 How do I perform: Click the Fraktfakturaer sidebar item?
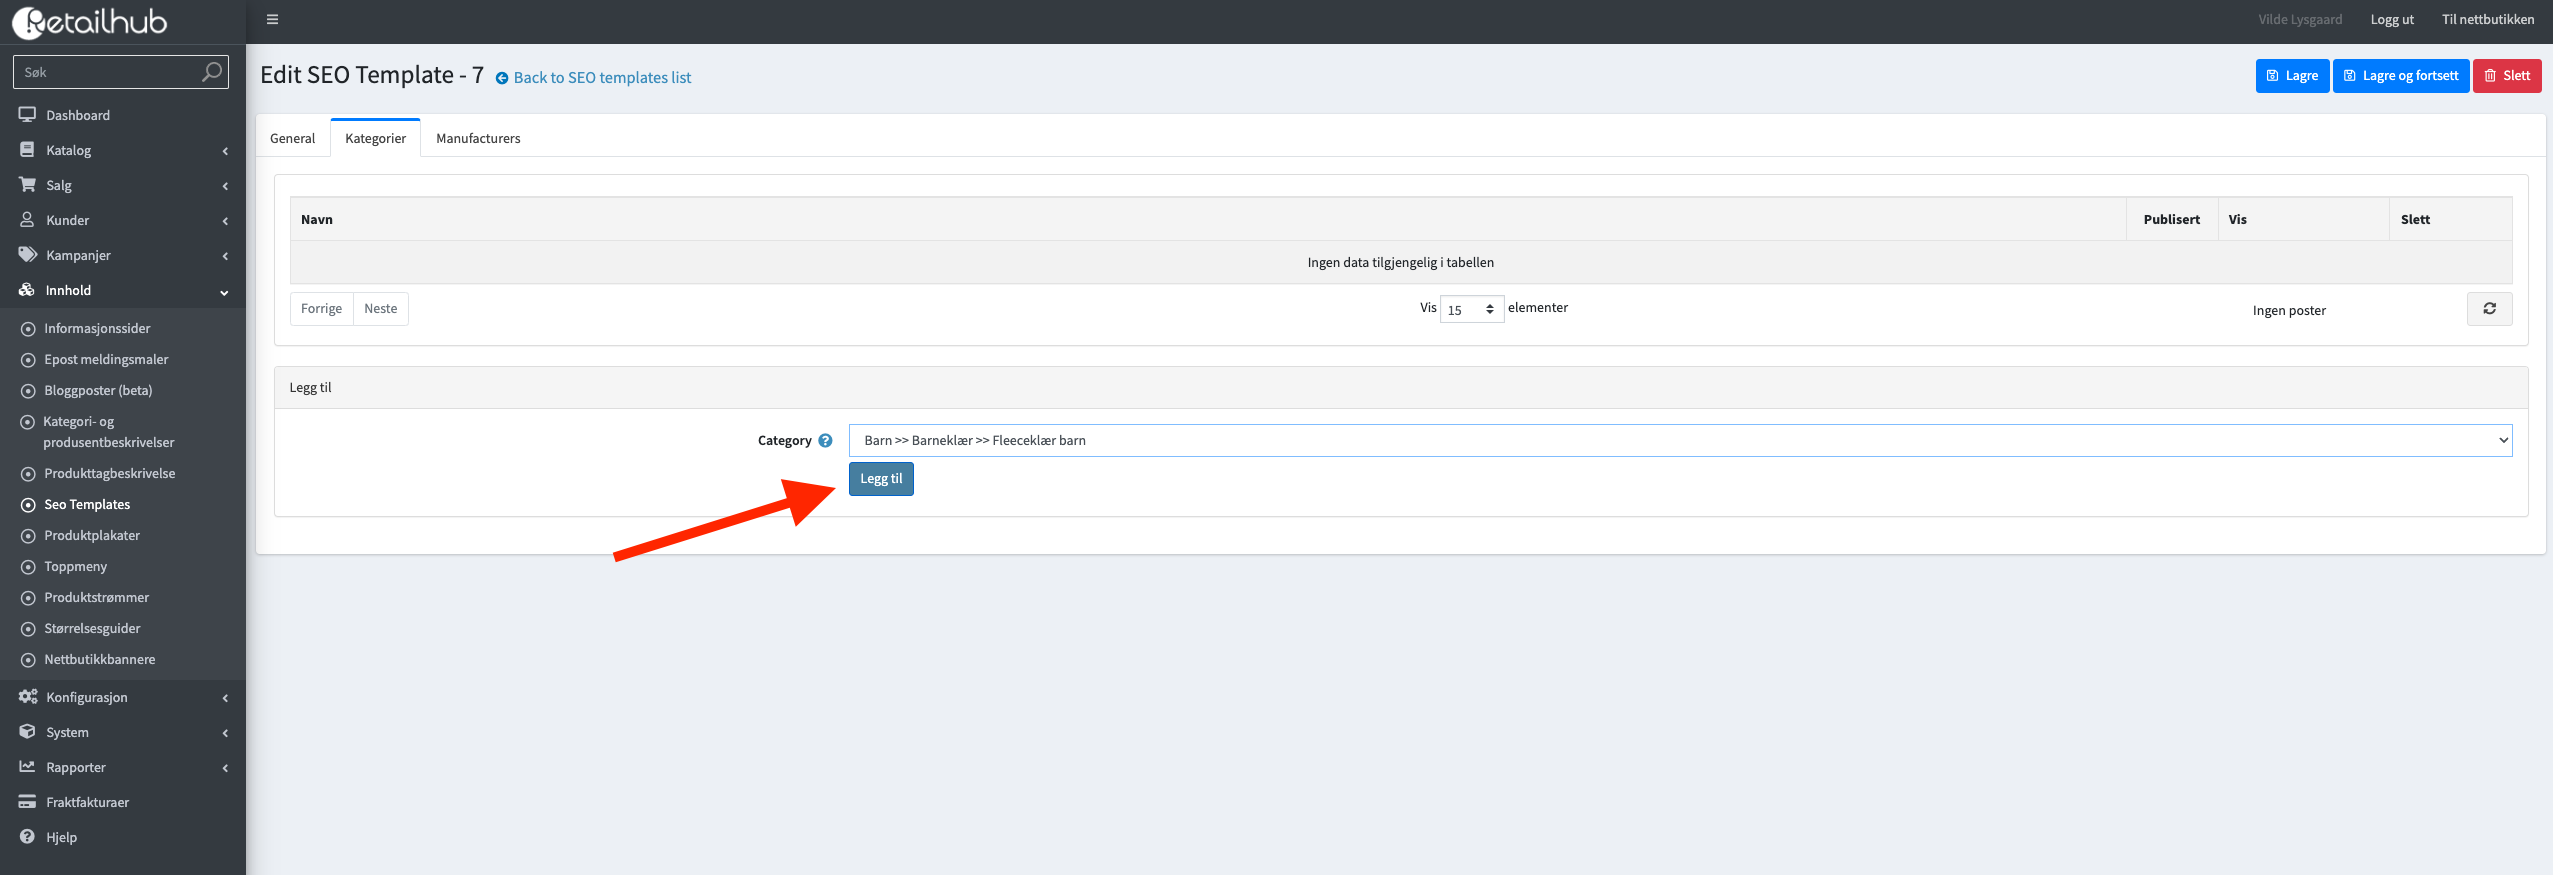click(87, 802)
